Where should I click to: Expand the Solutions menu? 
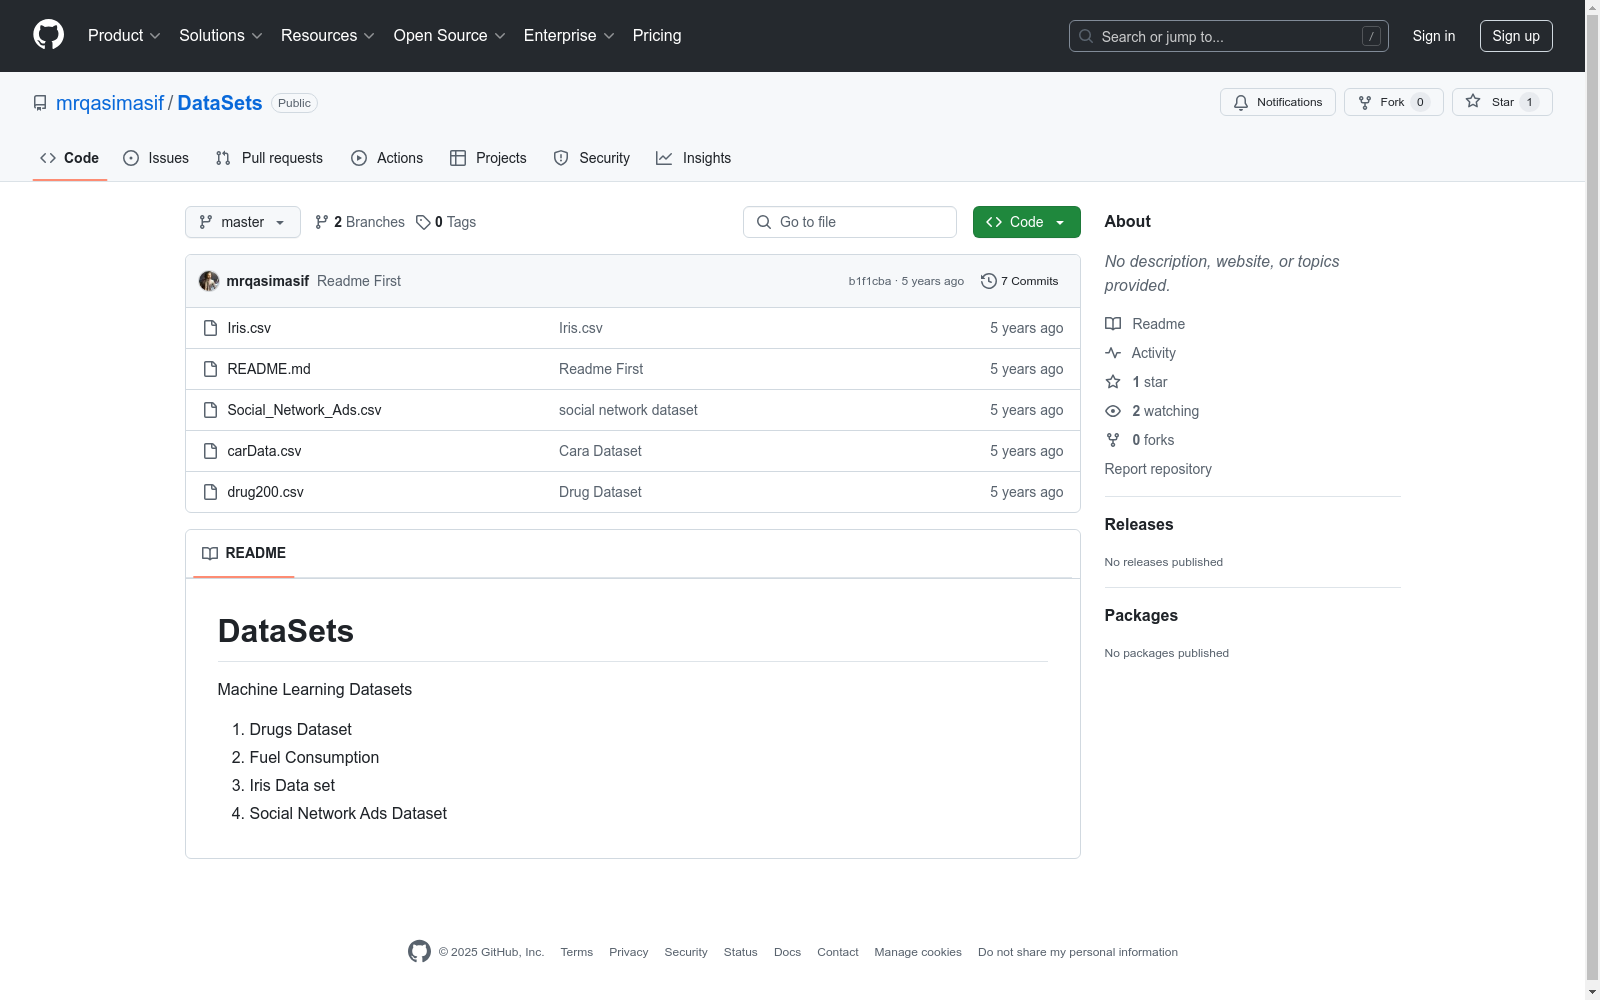221,35
